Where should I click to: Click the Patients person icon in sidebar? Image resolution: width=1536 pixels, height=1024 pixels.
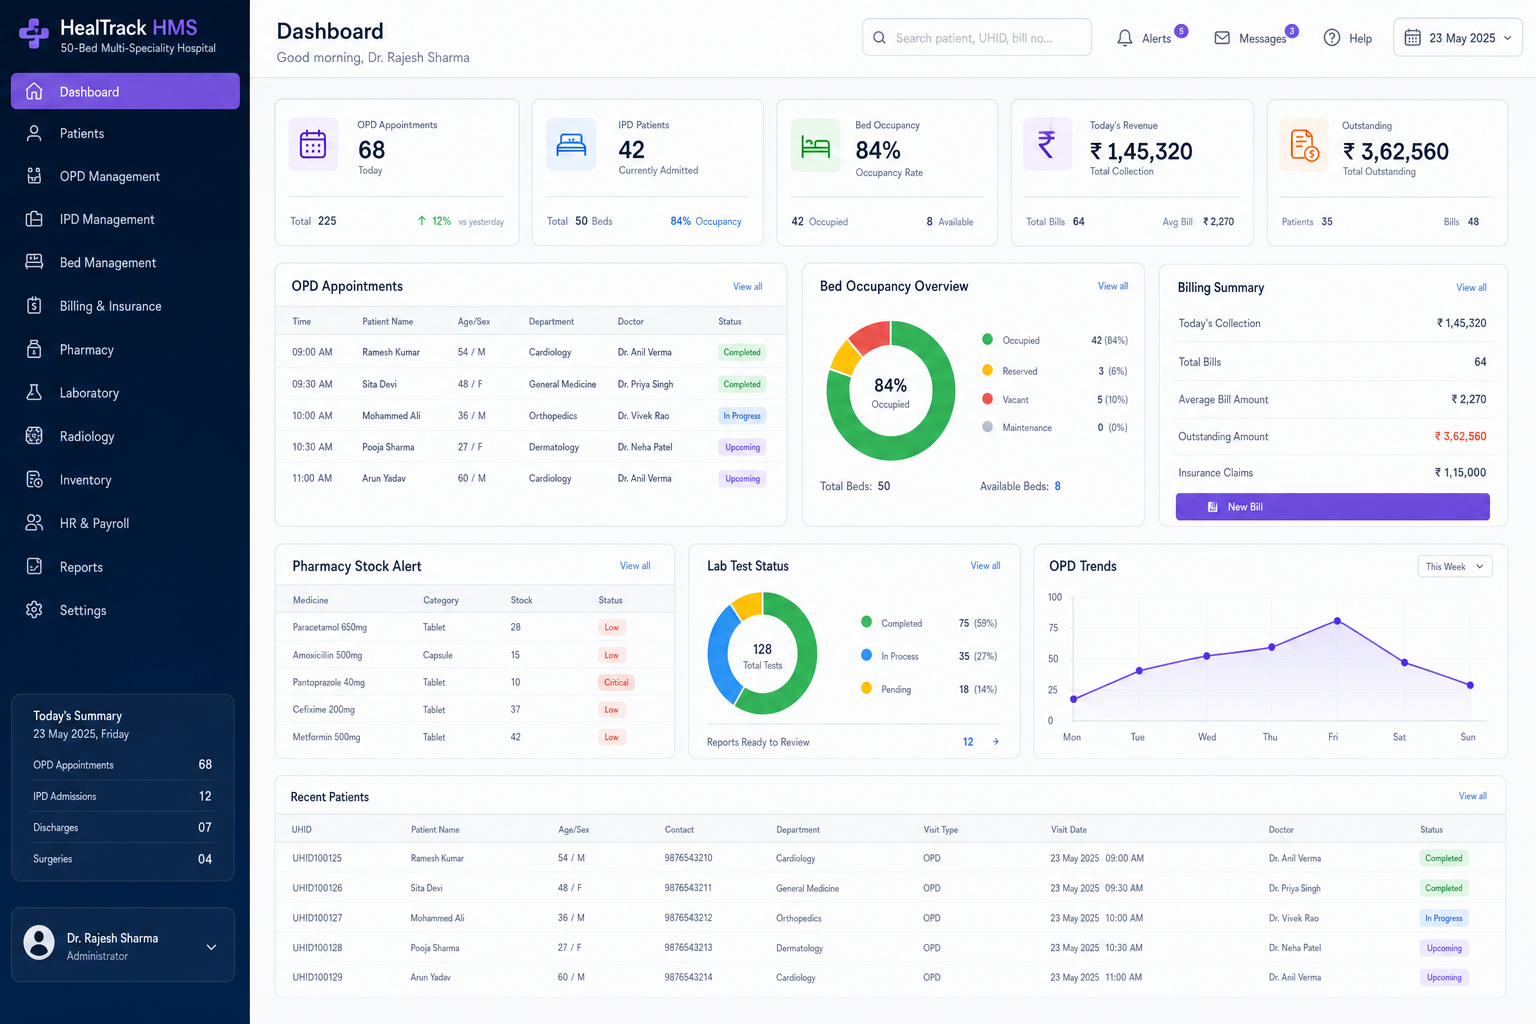(x=34, y=133)
